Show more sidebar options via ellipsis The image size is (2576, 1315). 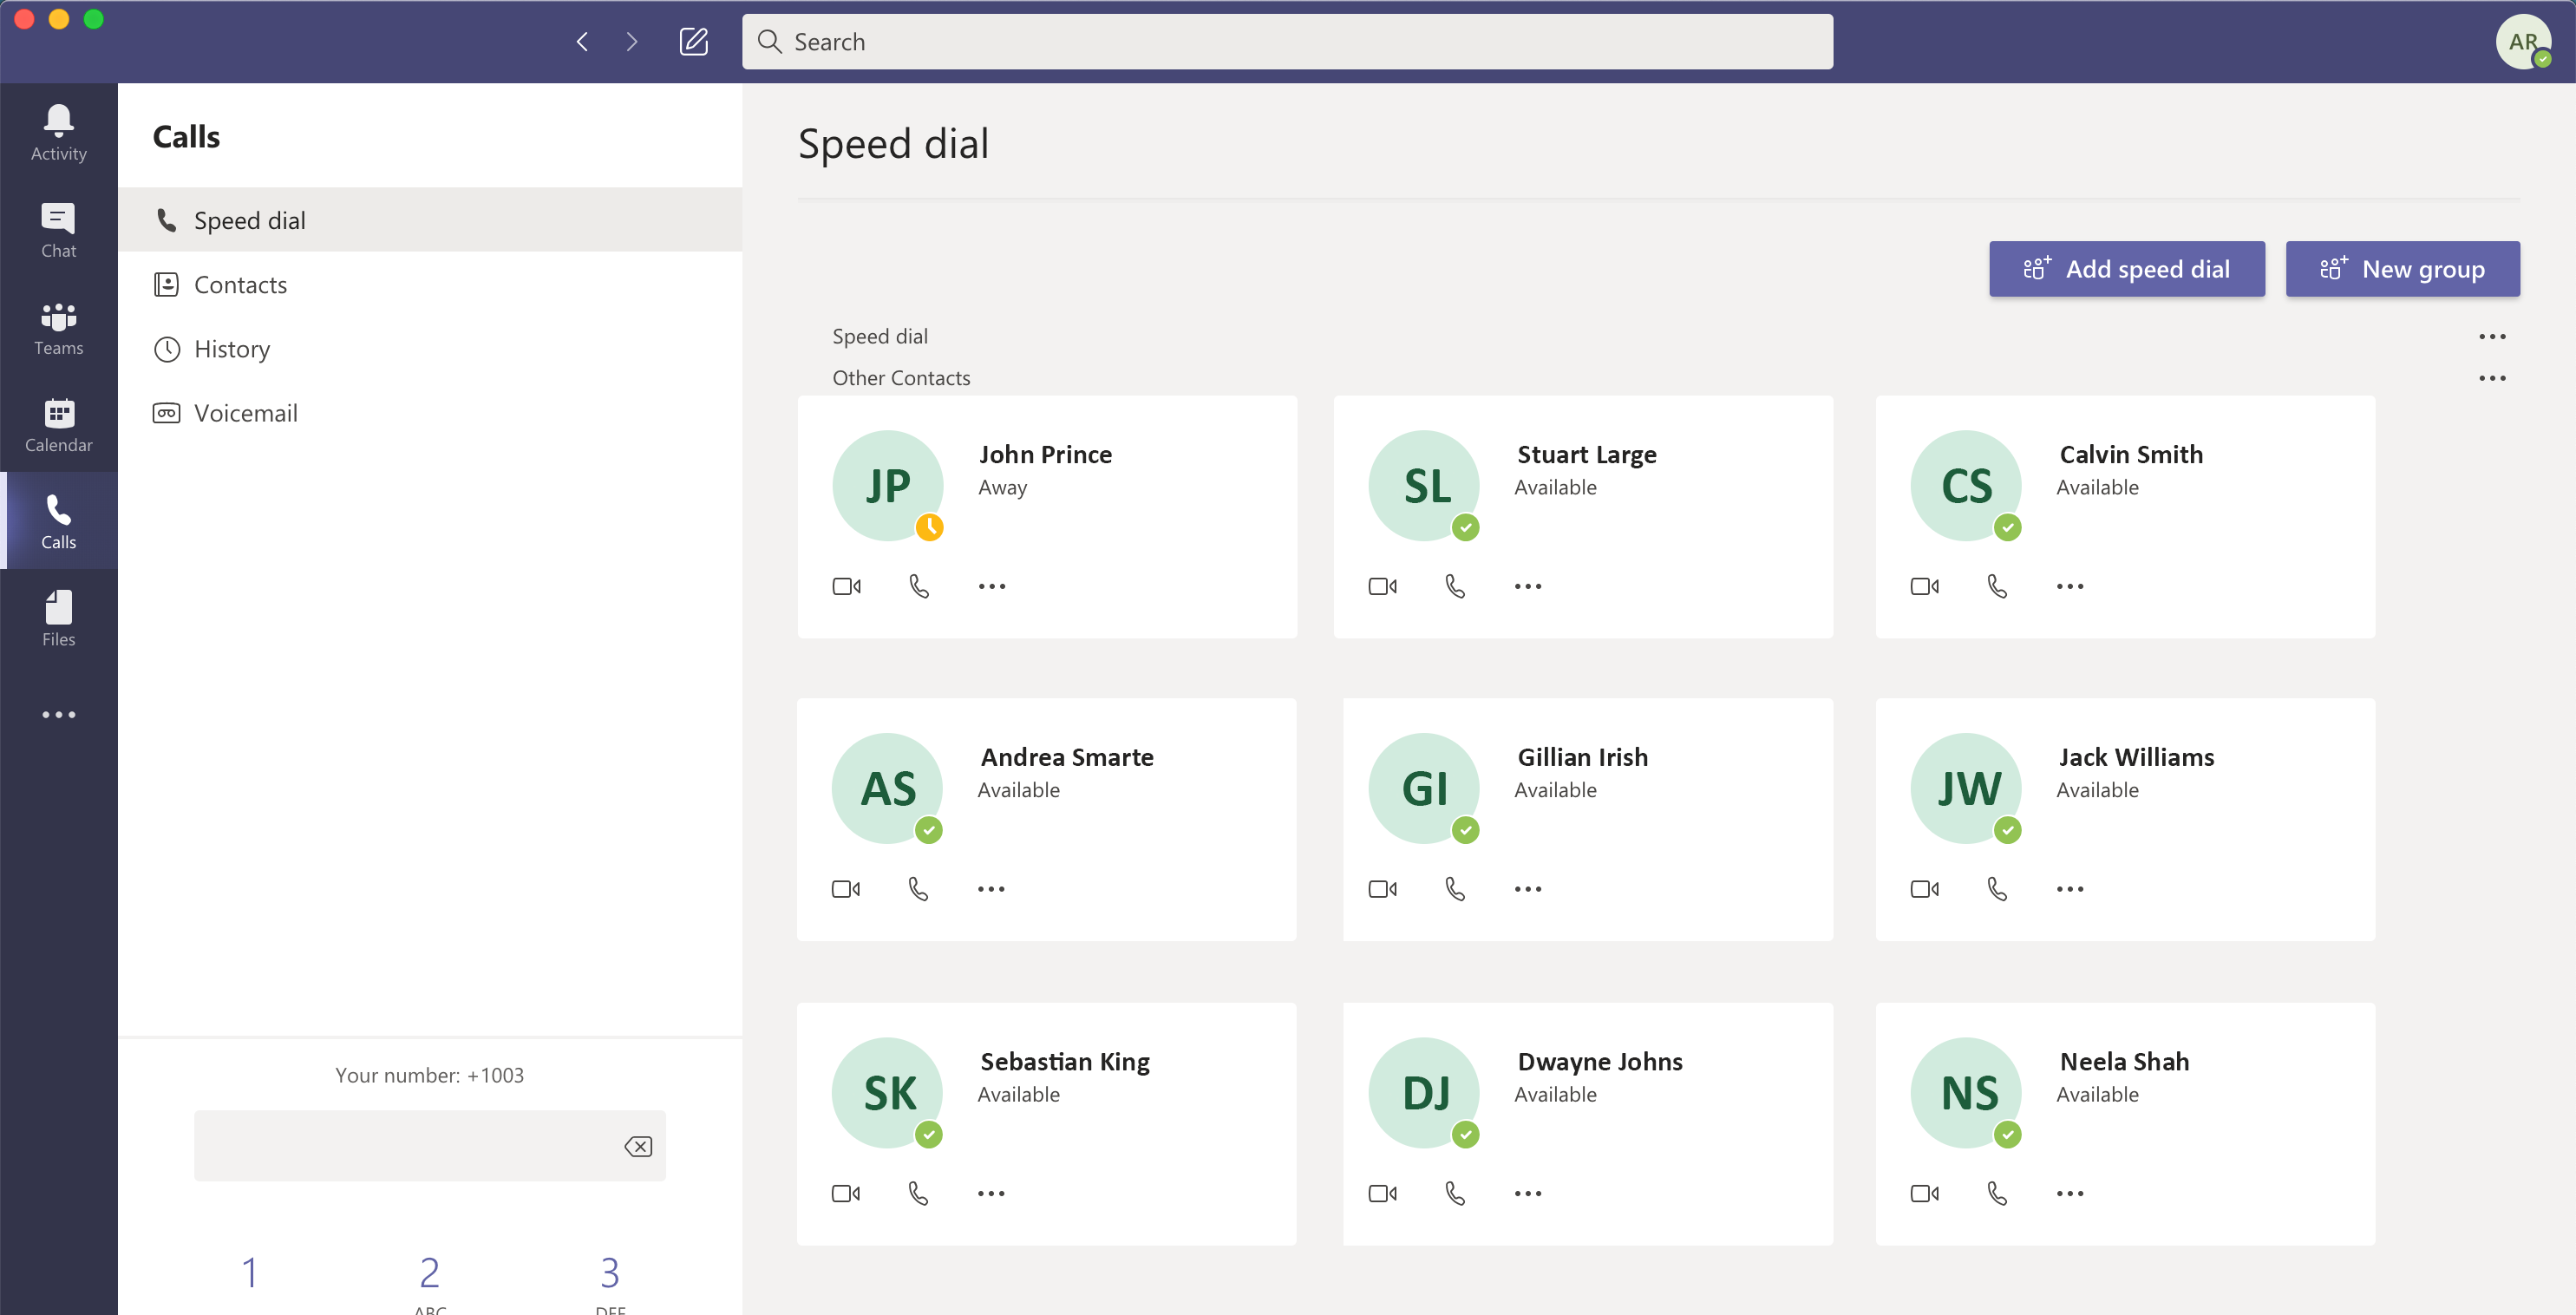pyautogui.click(x=58, y=713)
